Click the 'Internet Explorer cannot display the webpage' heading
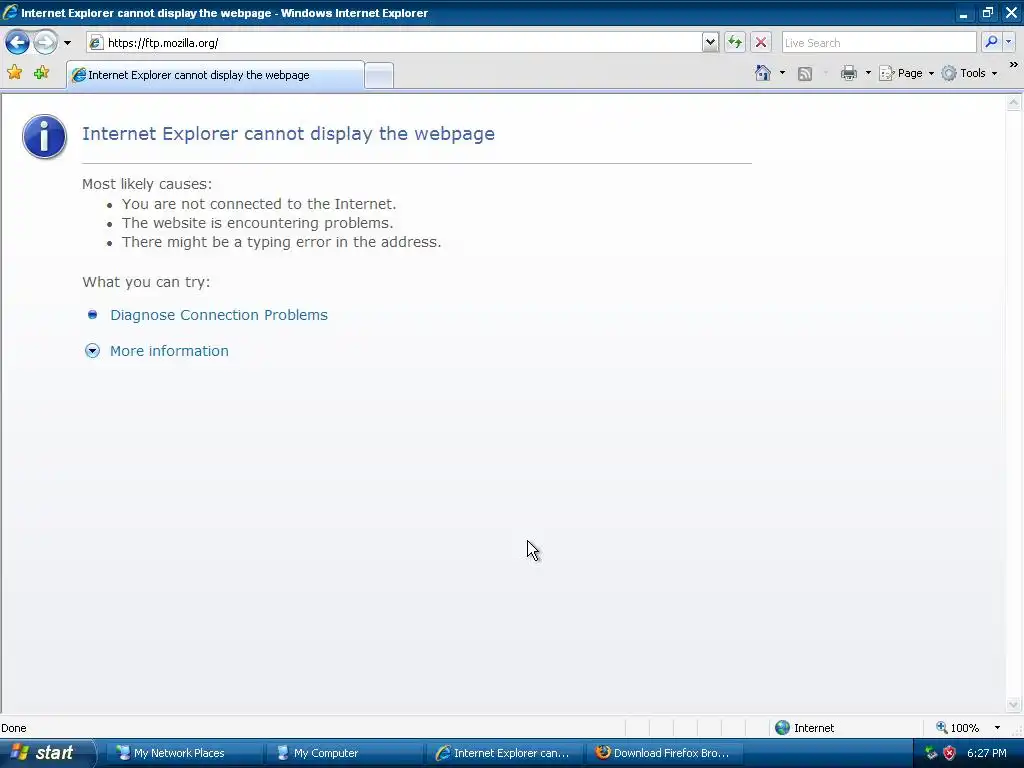The image size is (1024, 768). pos(288,134)
